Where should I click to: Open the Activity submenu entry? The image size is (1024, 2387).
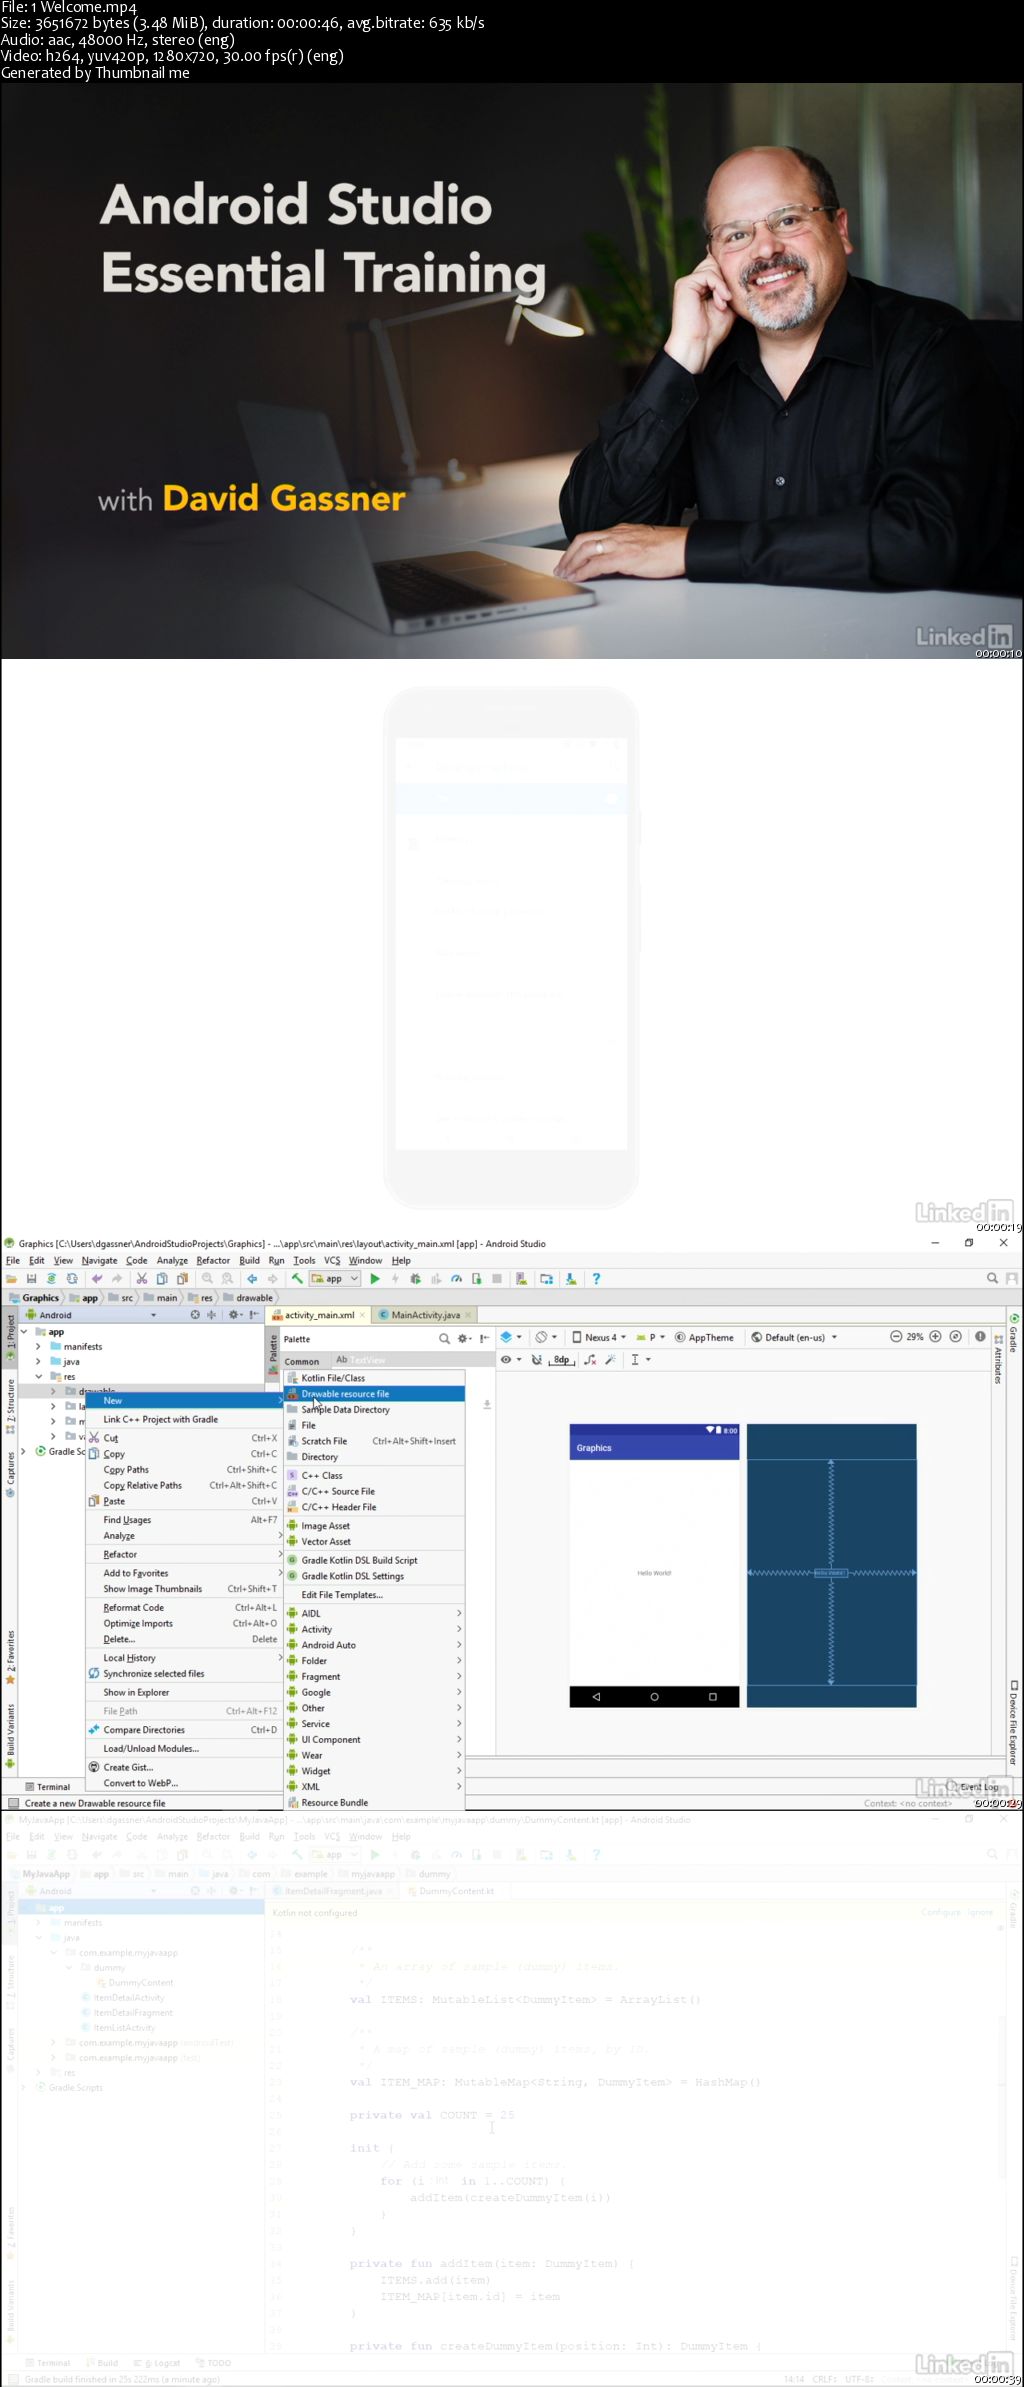[x=374, y=1629]
